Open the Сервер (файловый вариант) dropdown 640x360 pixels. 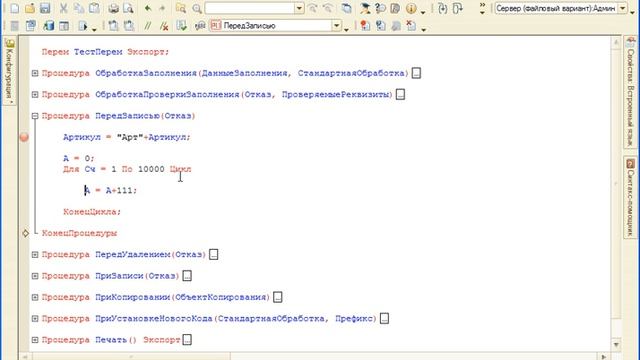(623, 8)
